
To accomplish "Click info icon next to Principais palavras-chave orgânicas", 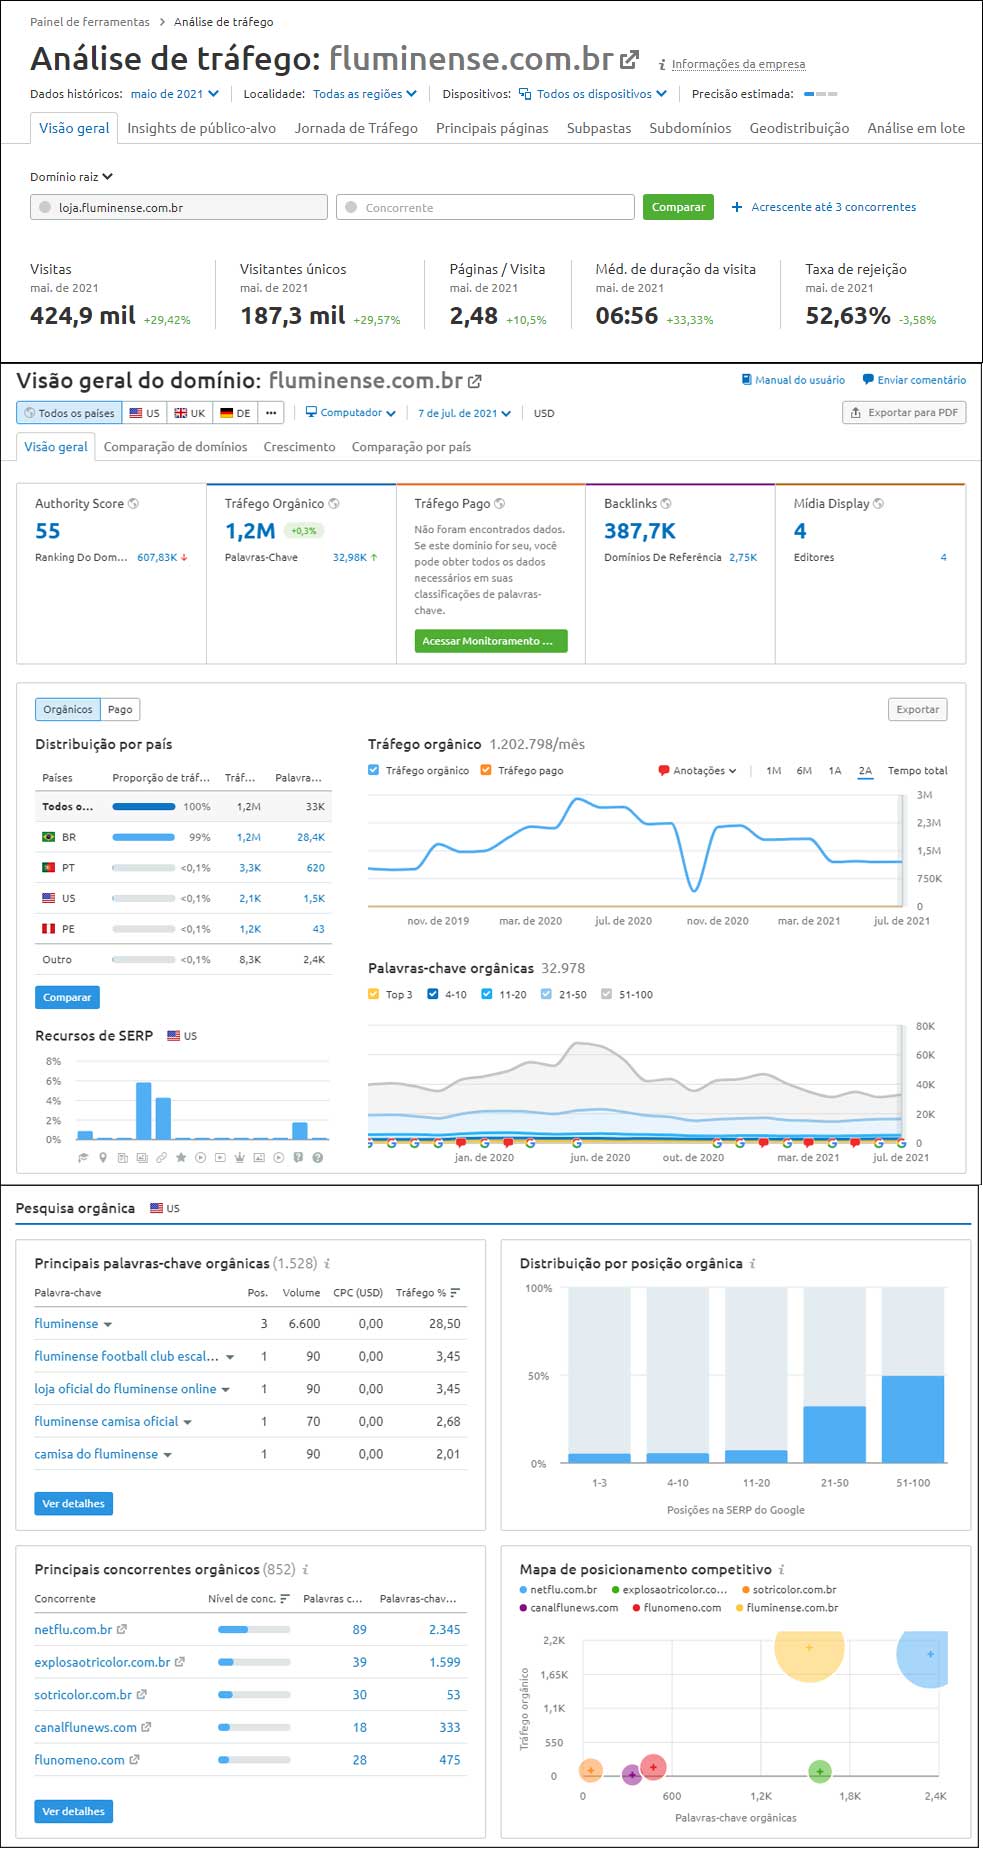I will pyautogui.click(x=327, y=1264).
